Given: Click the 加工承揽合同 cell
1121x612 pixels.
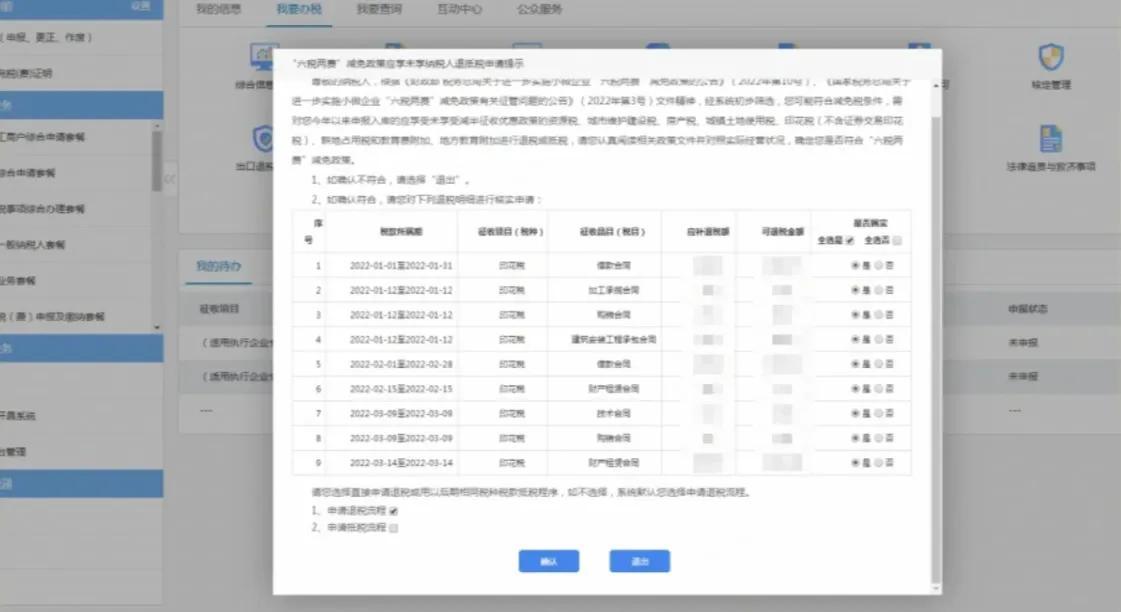Looking at the screenshot, I should (x=613, y=290).
